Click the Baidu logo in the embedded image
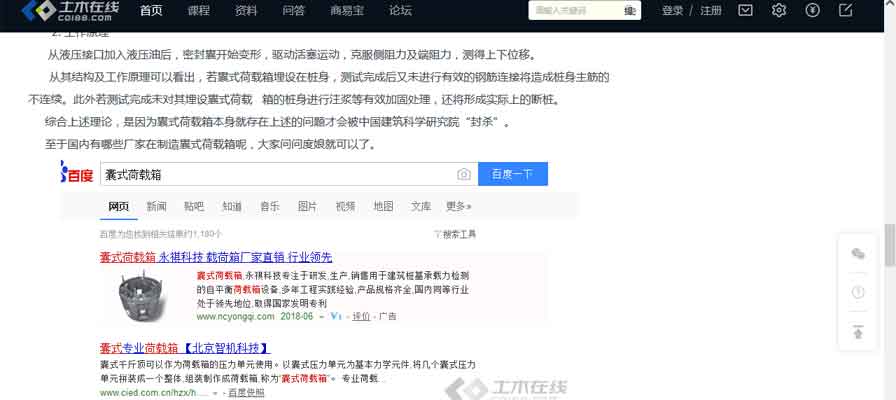This screenshot has width=896, height=400. tap(77, 174)
